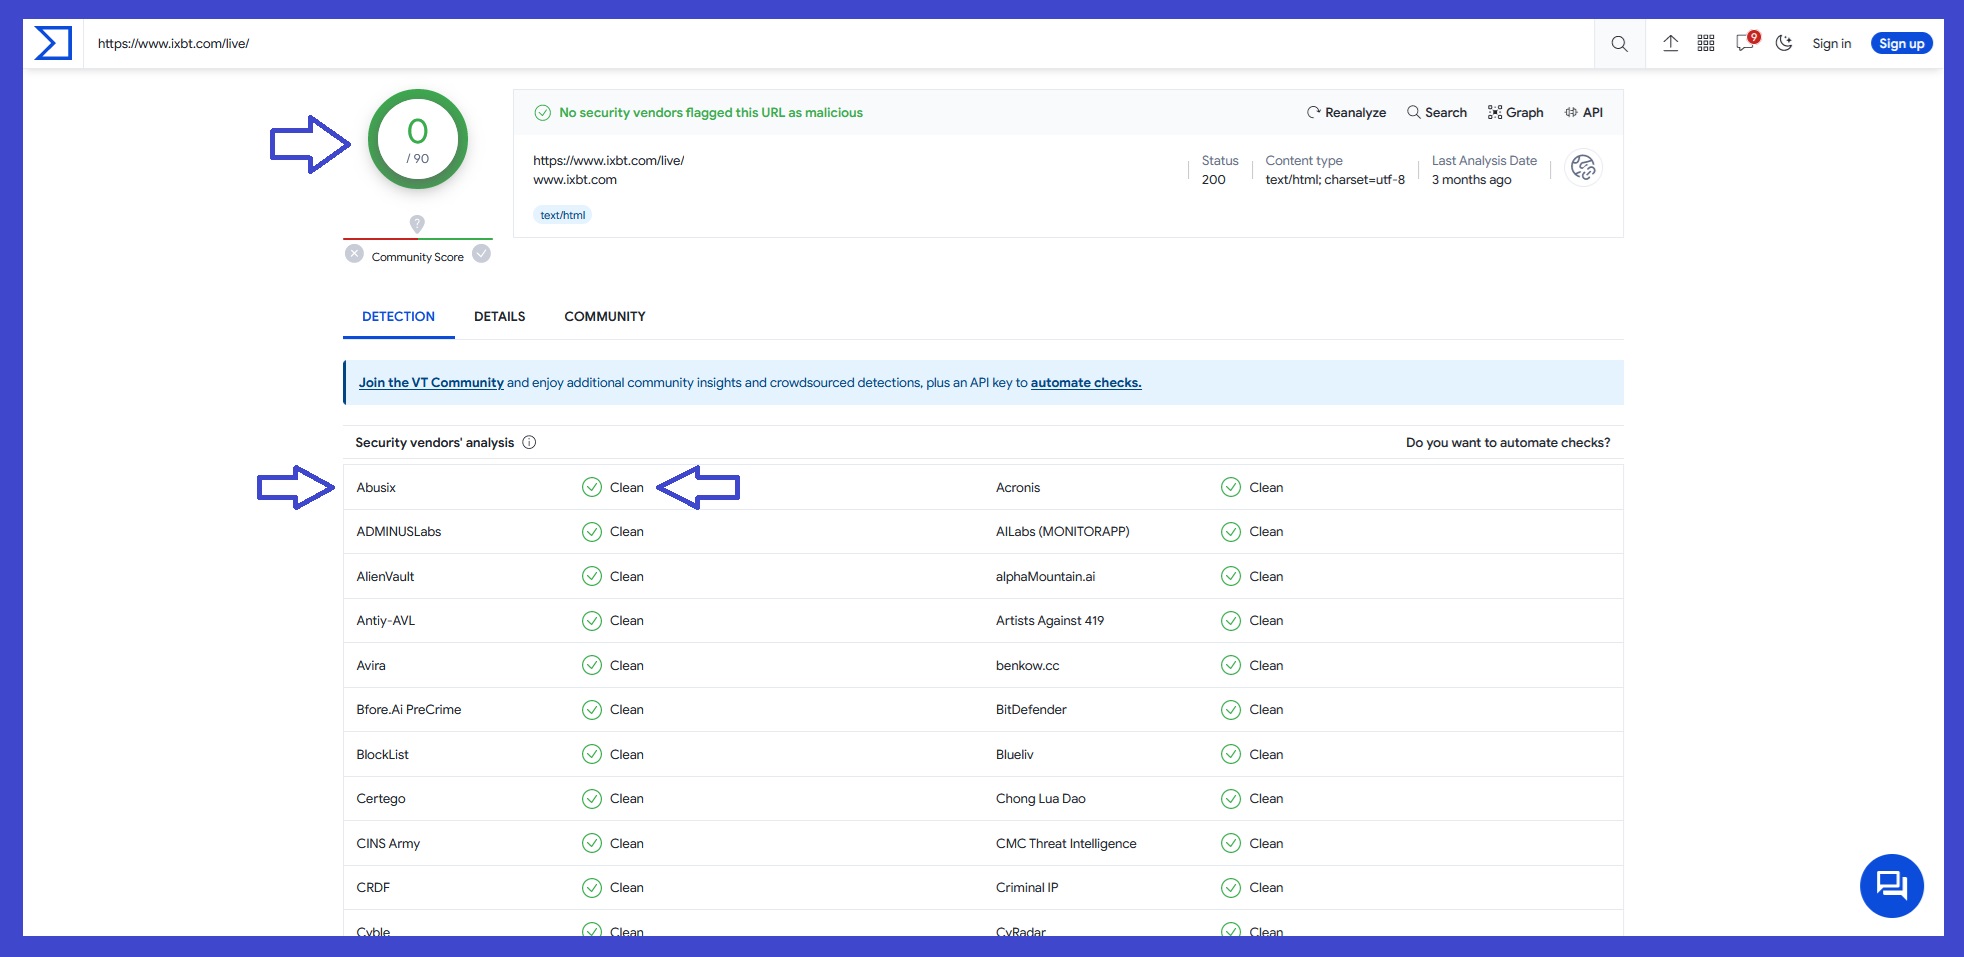1964x957 pixels.
Task: Click the Clean check icon for Certego
Action: 592,798
